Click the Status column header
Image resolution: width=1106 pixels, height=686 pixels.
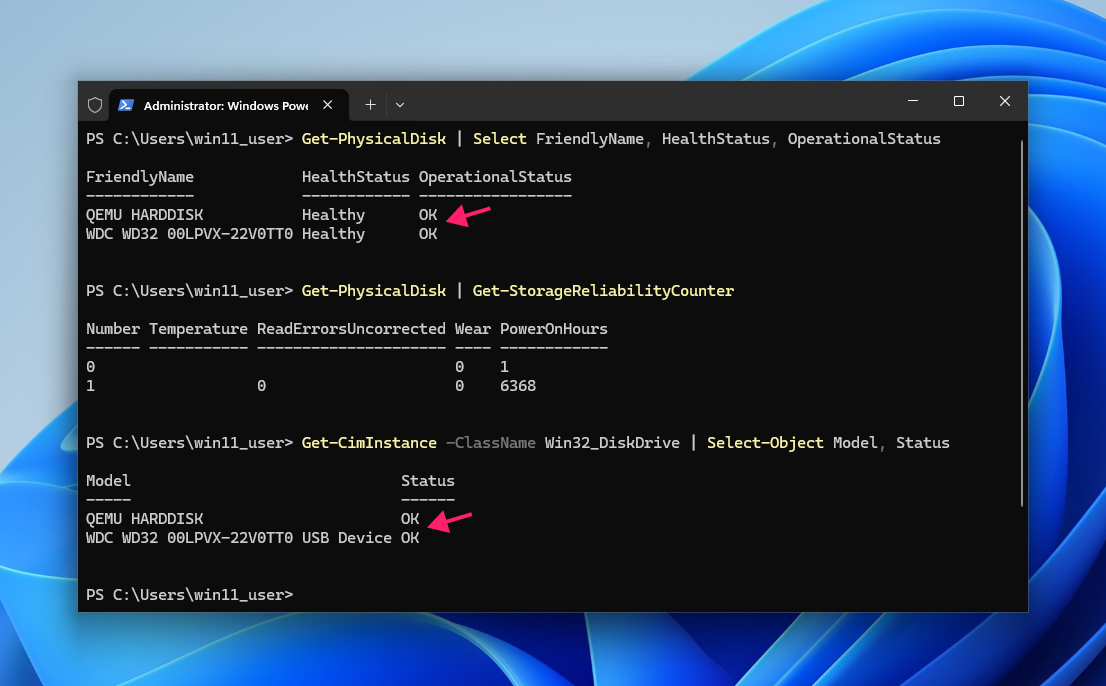click(428, 481)
